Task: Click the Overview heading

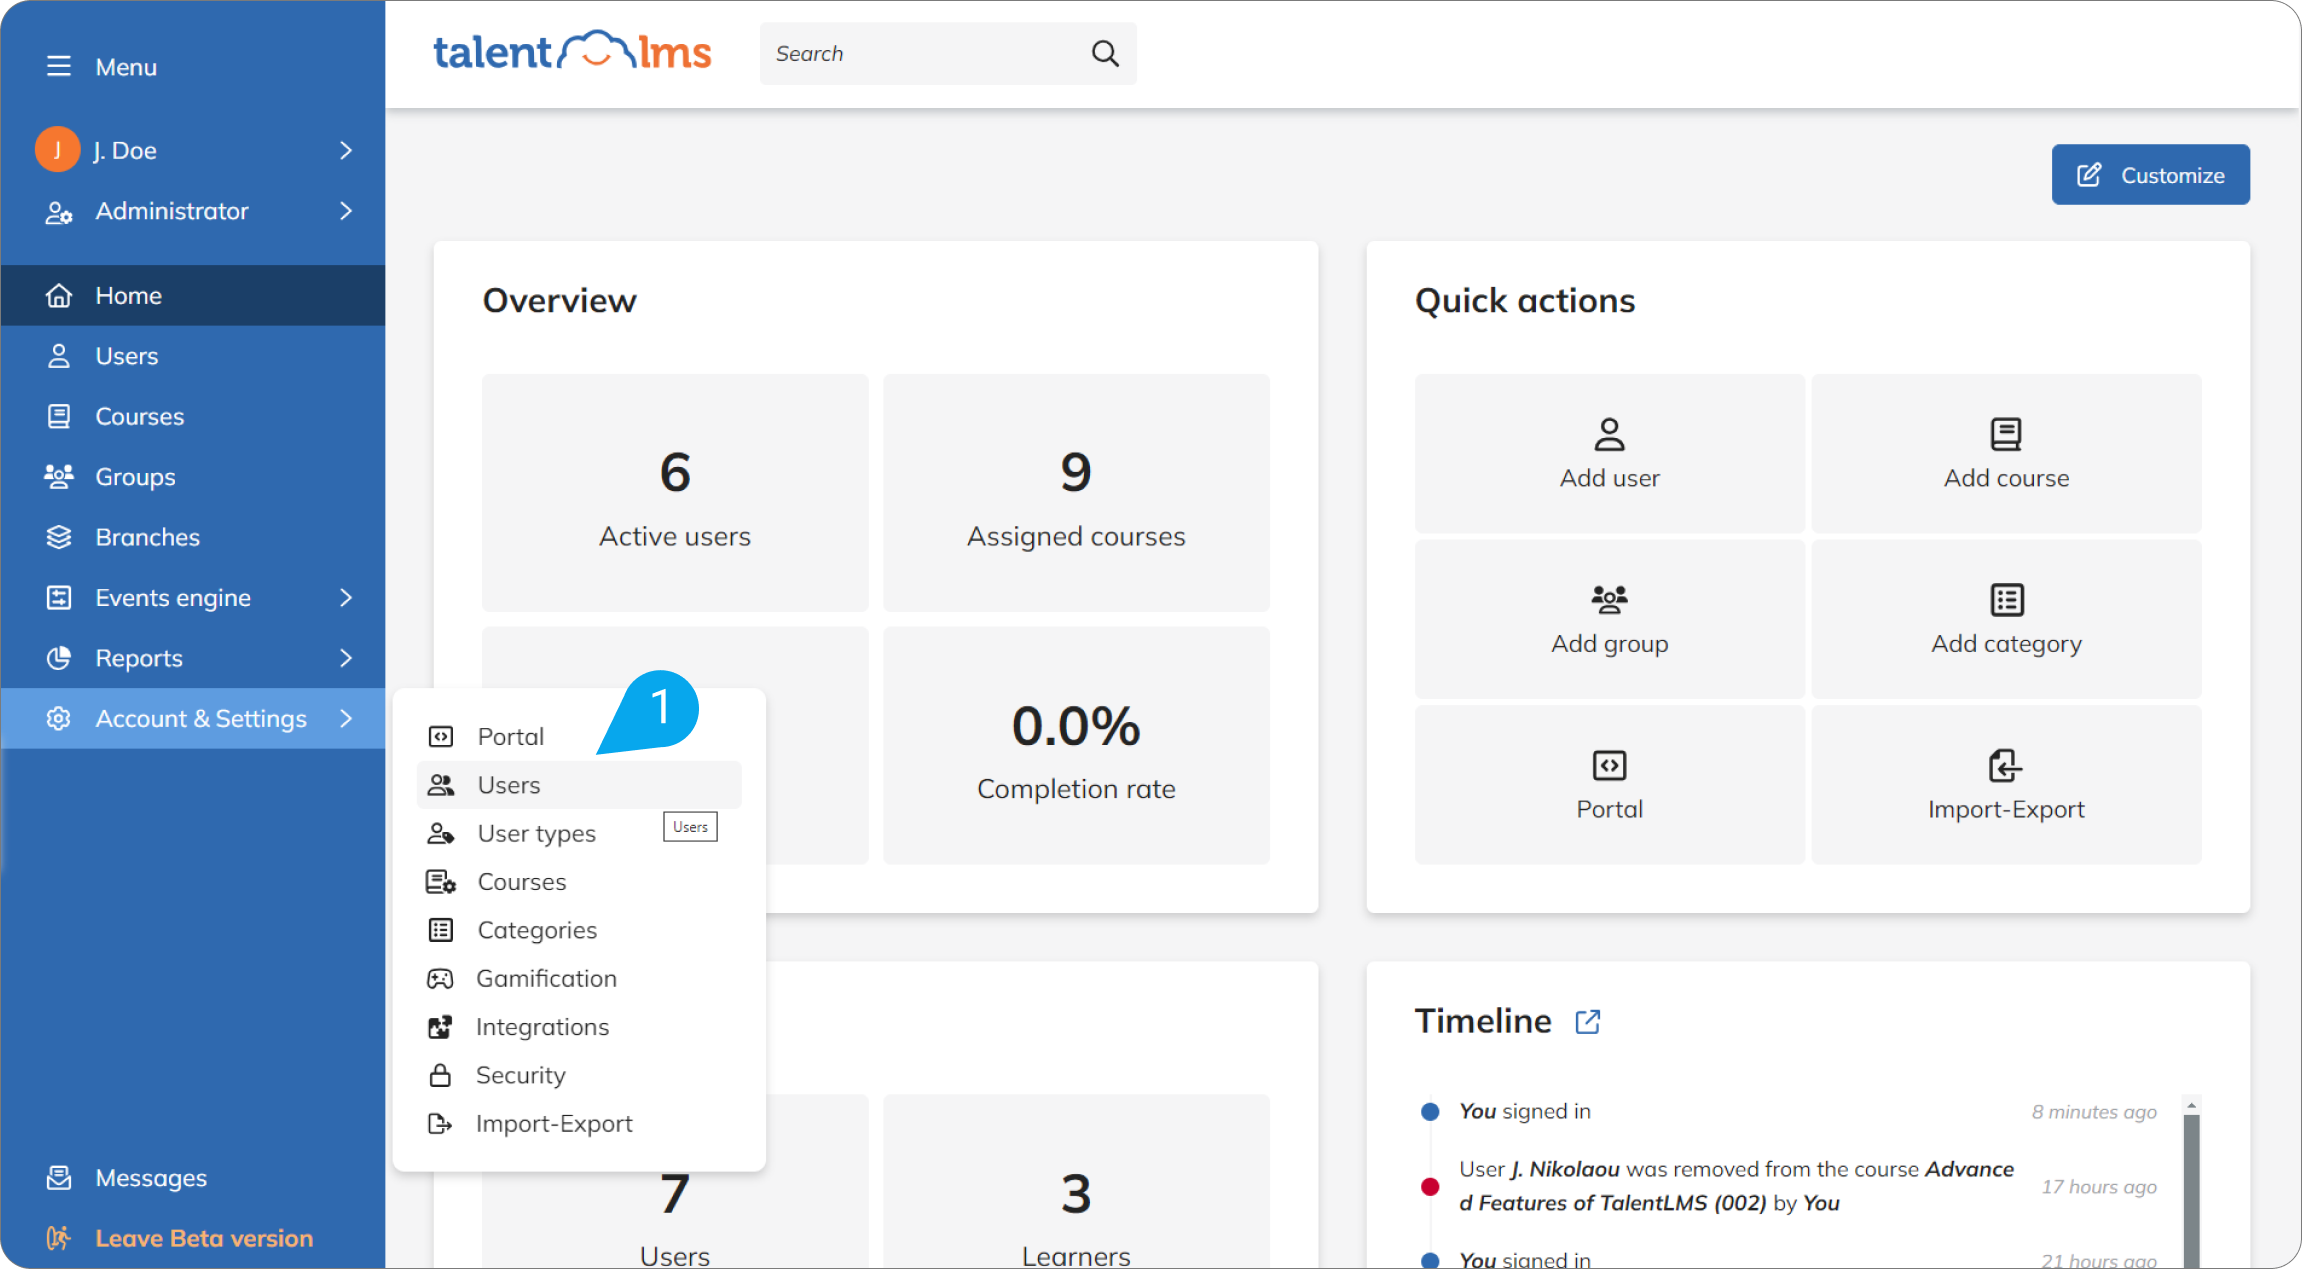Action: (x=559, y=301)
